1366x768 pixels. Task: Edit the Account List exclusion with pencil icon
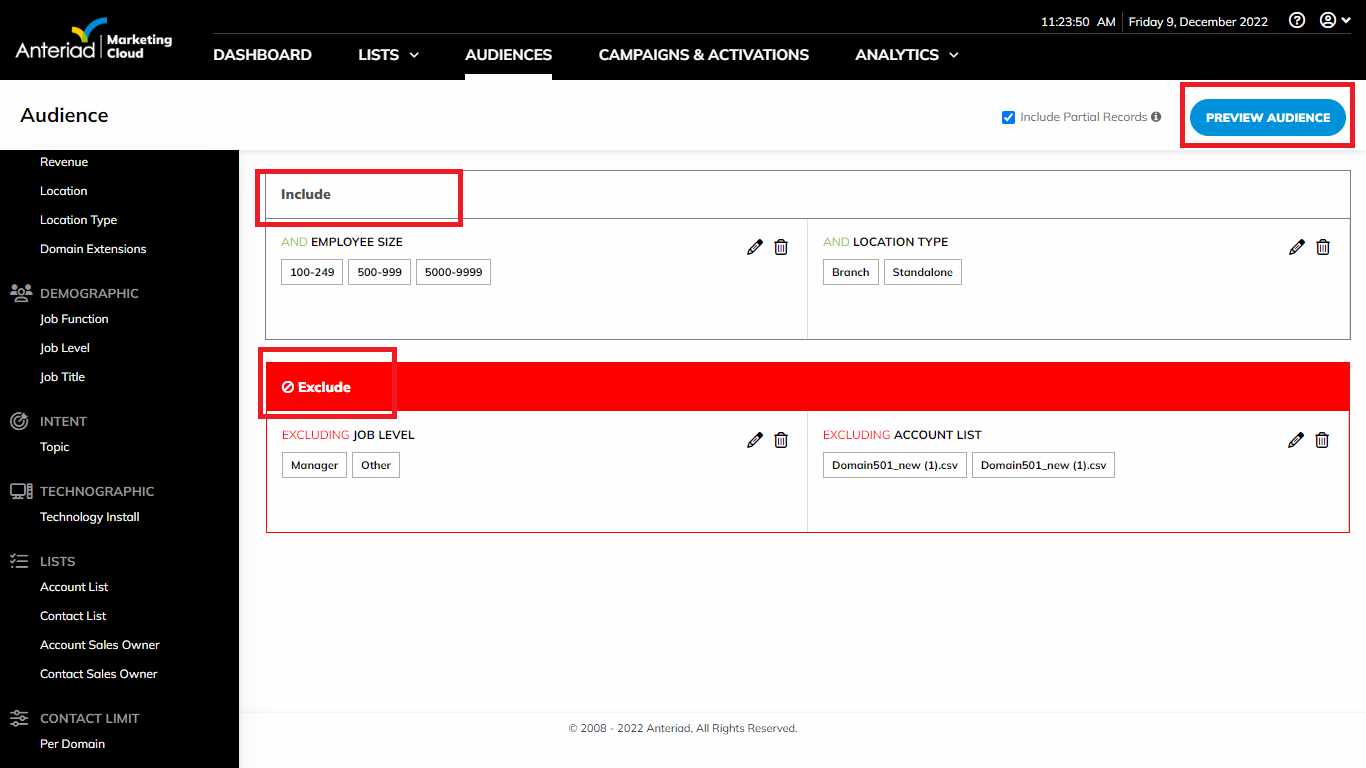pyautogui.click(x=1296, y=440)
